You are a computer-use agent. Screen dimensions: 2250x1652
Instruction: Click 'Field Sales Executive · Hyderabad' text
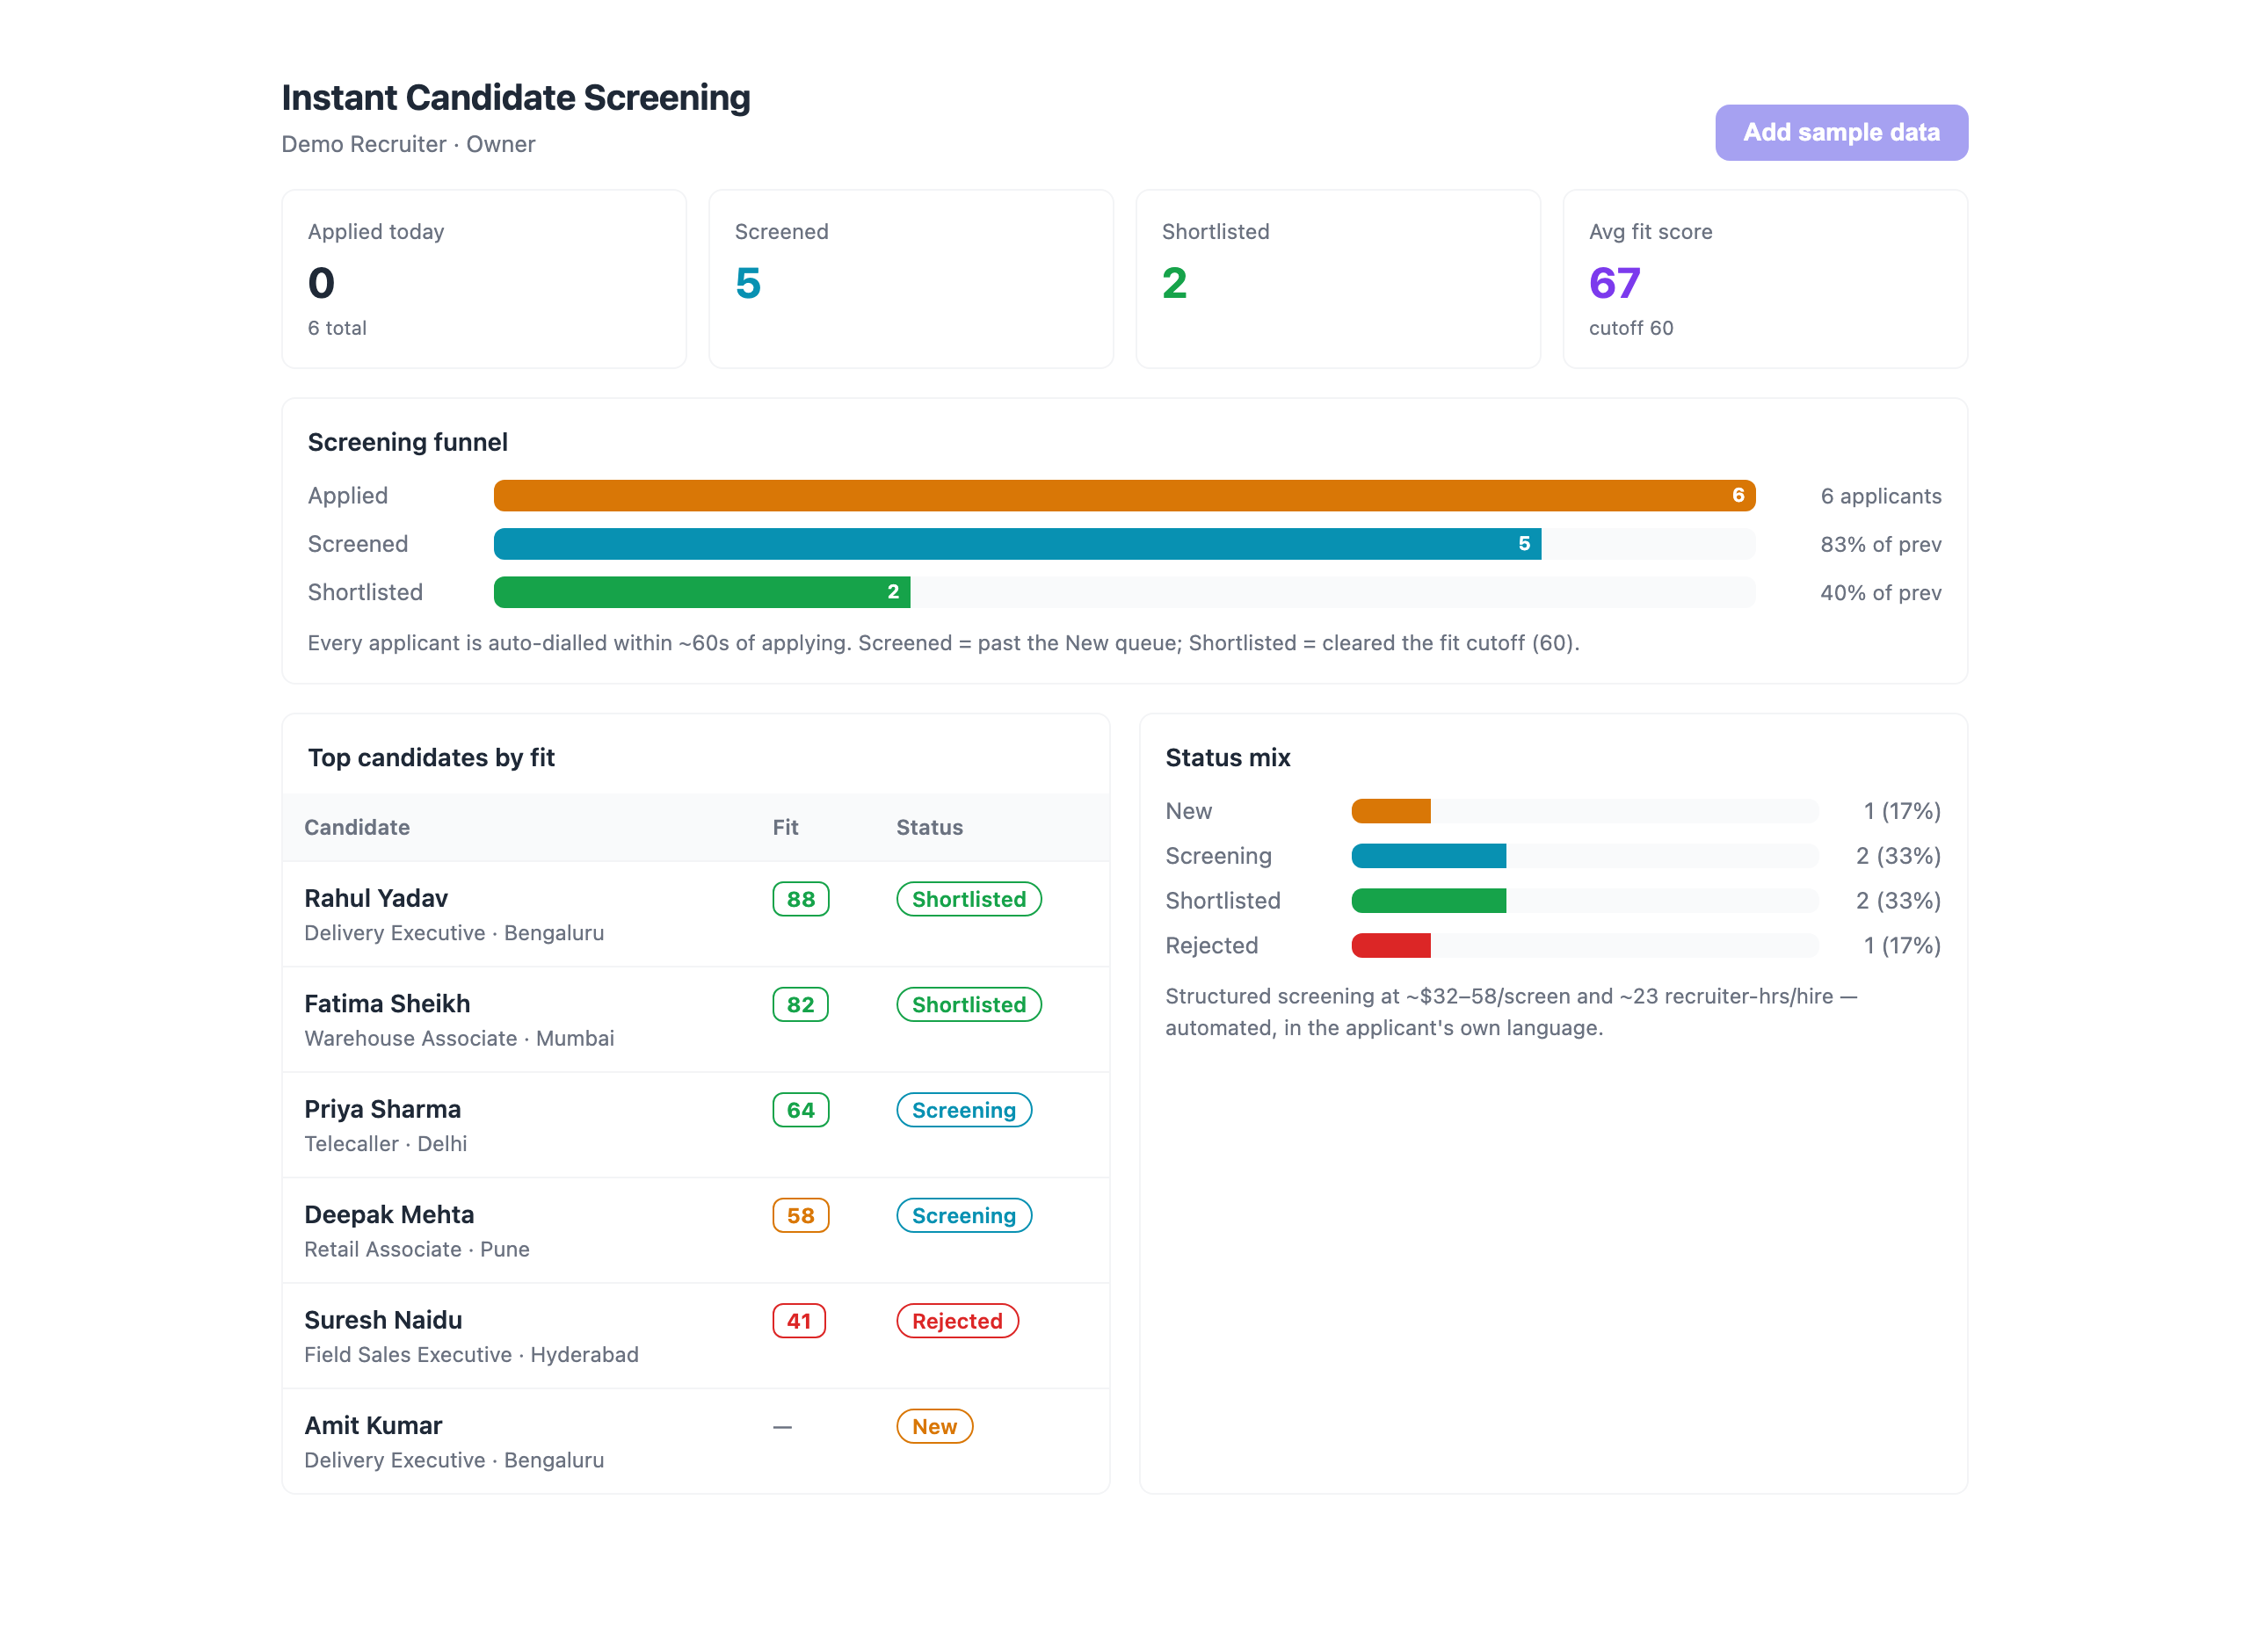coord(471,1355)
